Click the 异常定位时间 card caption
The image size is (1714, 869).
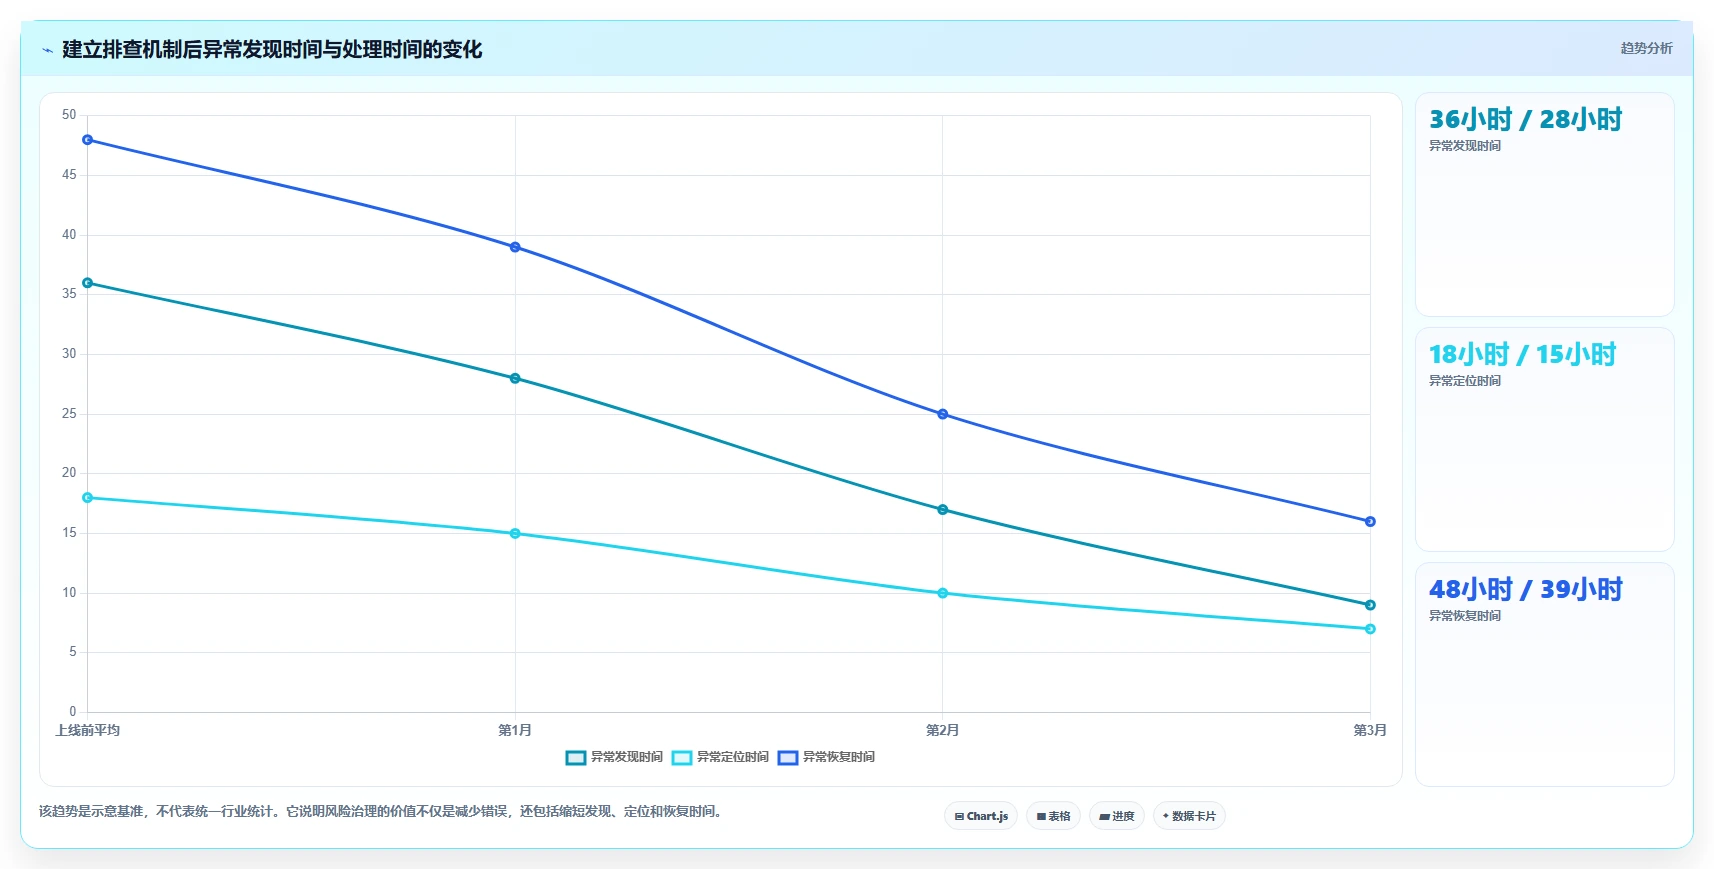pos(1465,381)
